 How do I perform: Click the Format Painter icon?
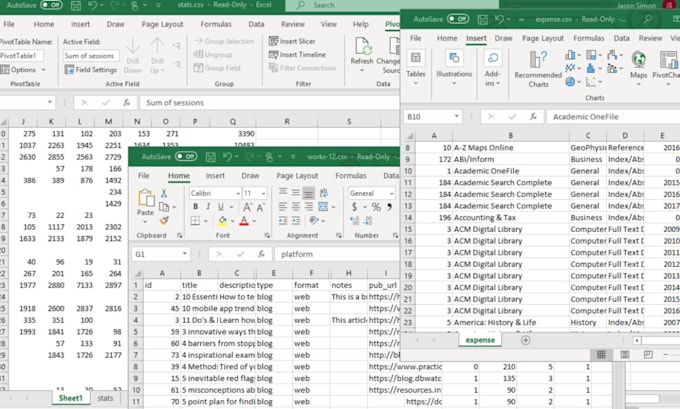[164, 220]
